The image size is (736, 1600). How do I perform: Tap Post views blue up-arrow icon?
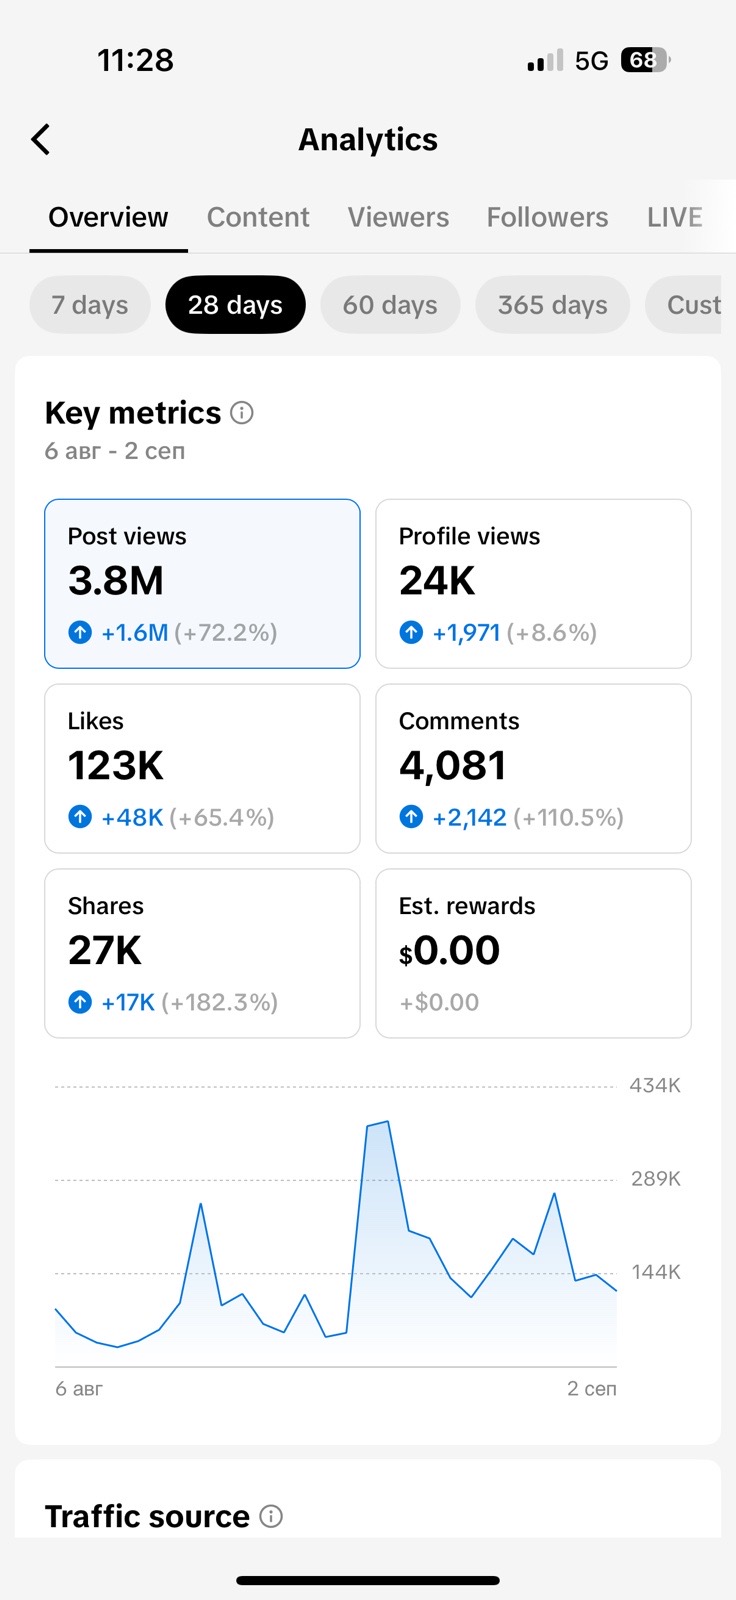(80, 632)
